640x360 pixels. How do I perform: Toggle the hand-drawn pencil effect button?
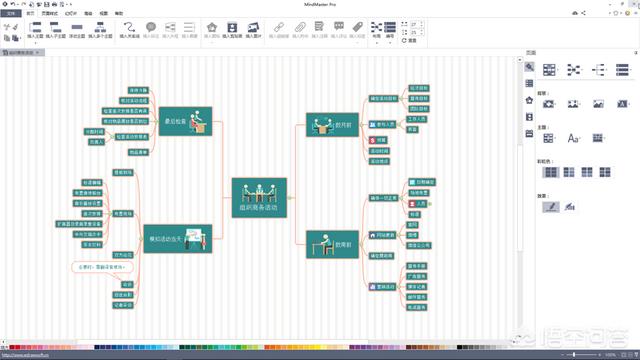pyautogui.click(x=551, y=207)
